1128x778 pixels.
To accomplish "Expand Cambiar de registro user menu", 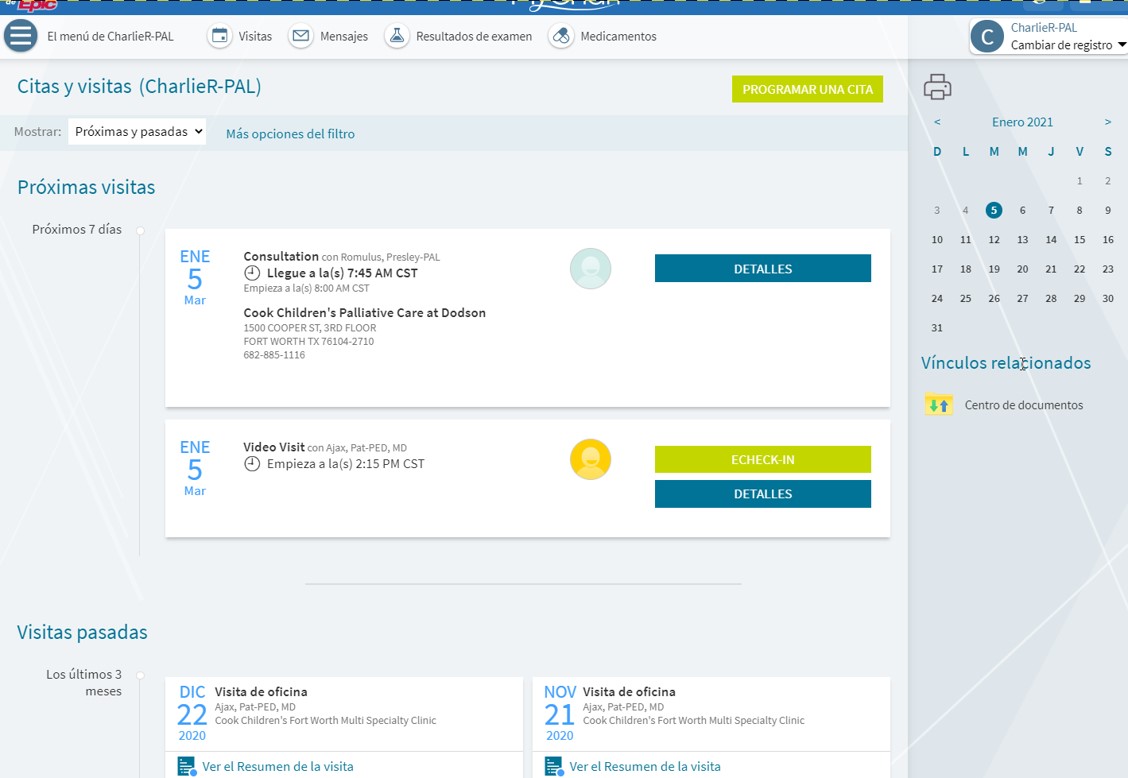I will (x=1065, y=45).
